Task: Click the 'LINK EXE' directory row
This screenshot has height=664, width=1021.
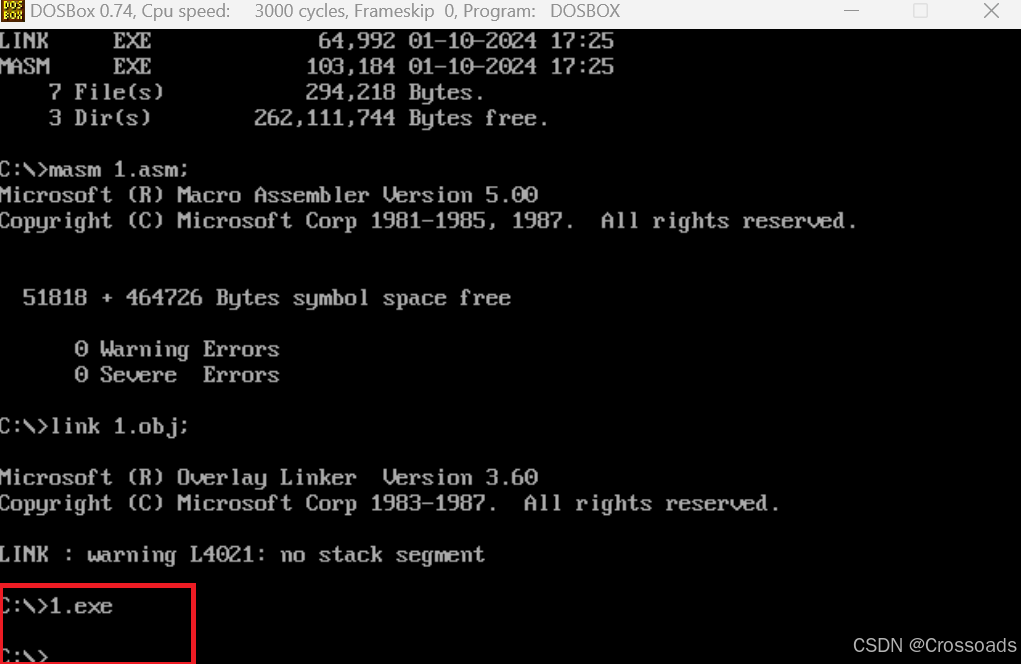Action: [x=307, y=41]
